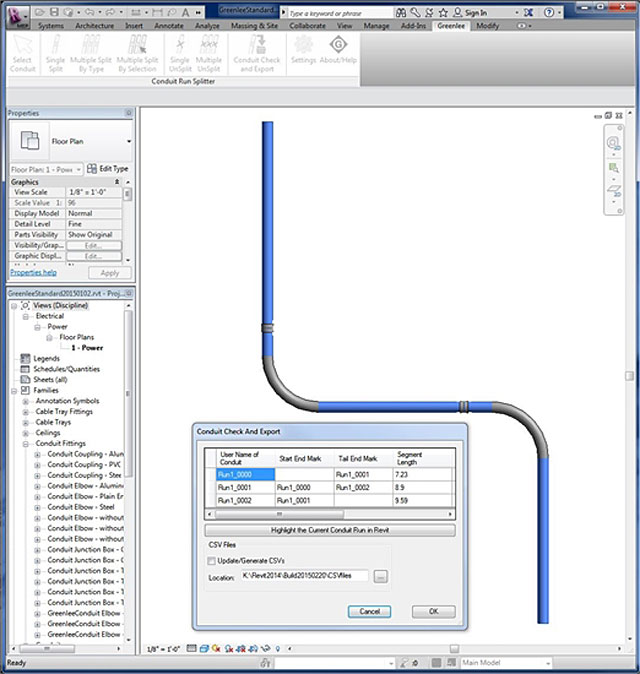Click the 1/8" = 1'-0" view scale in status bar

click(163, 649)
